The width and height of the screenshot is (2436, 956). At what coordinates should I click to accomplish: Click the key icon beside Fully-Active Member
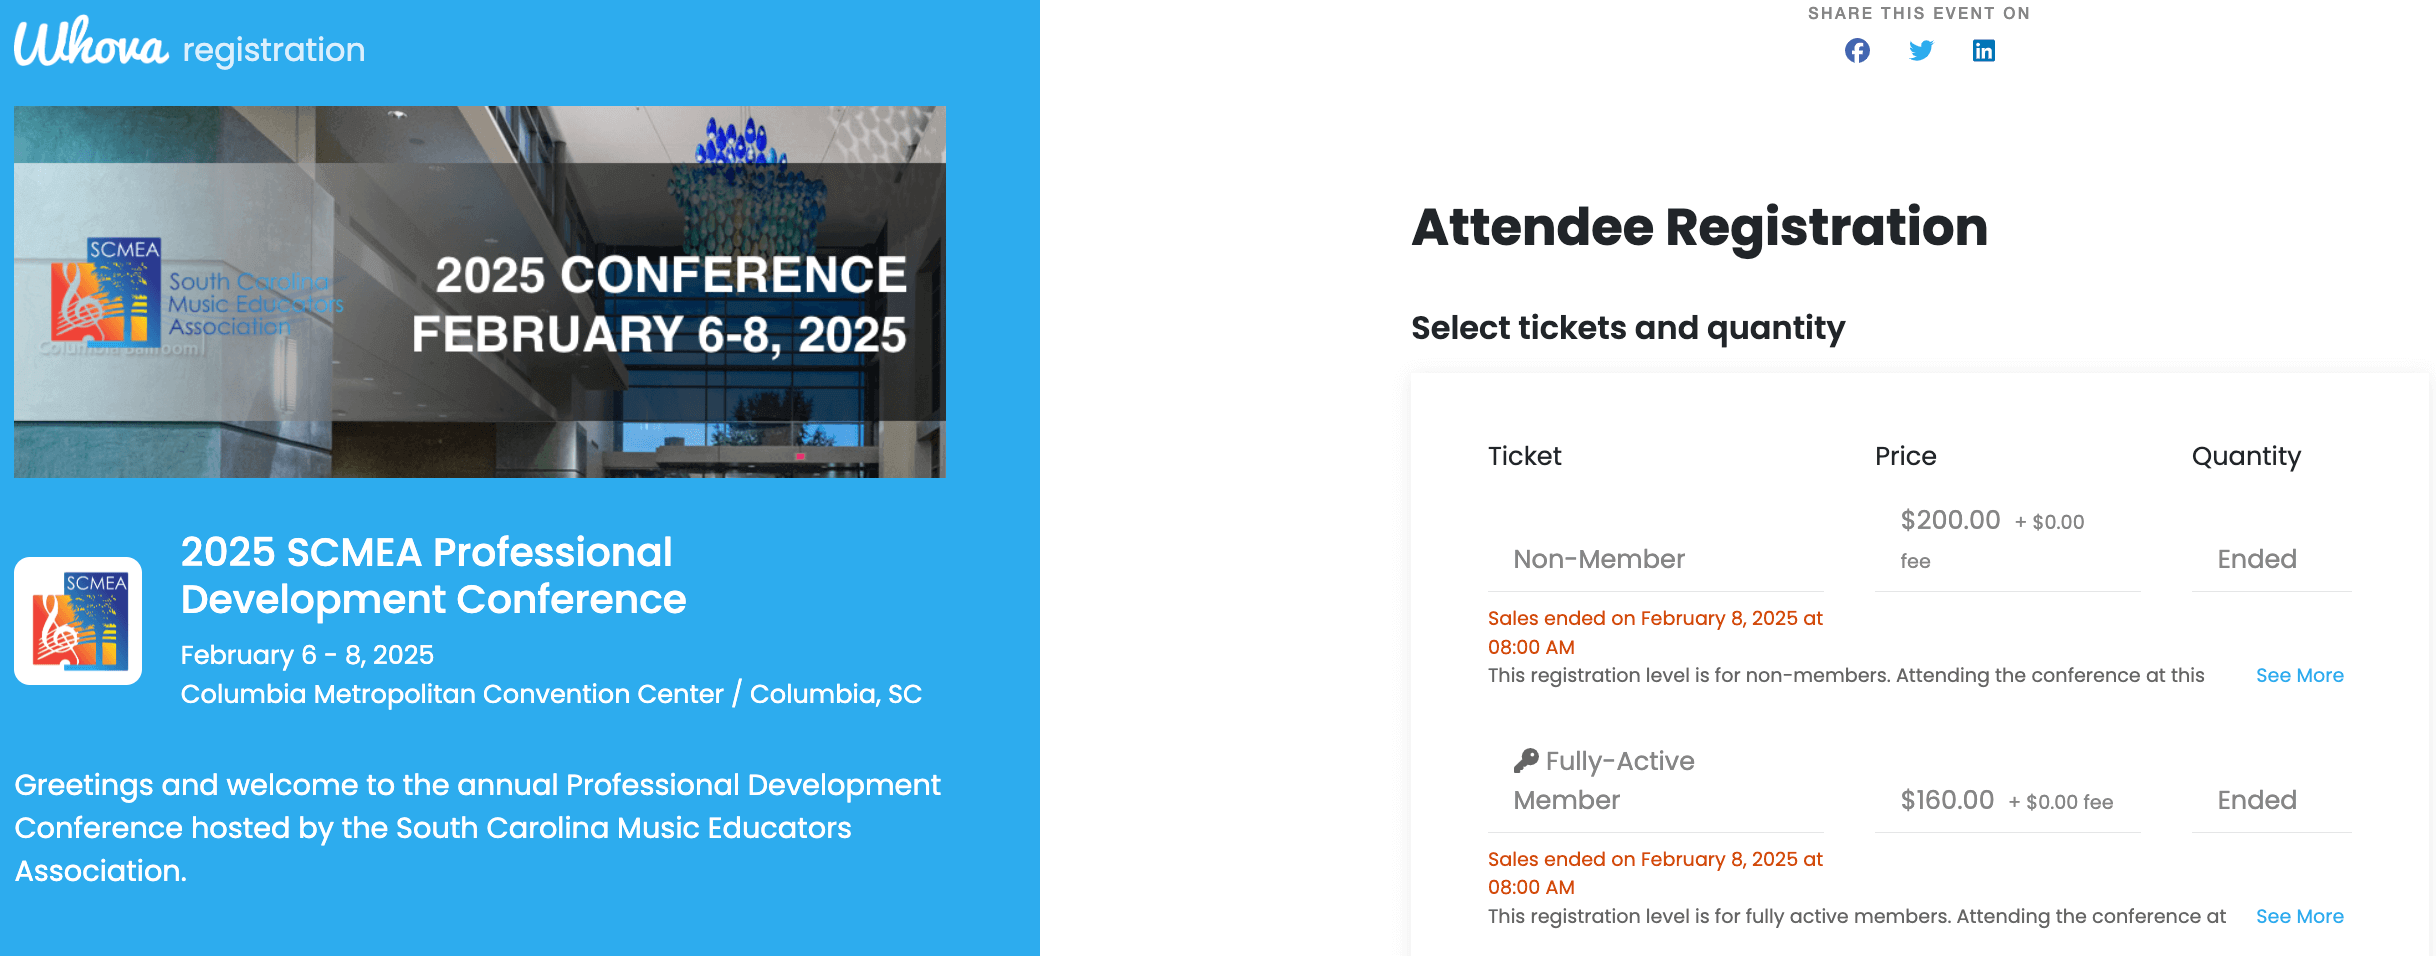[x=1526, y=761]
